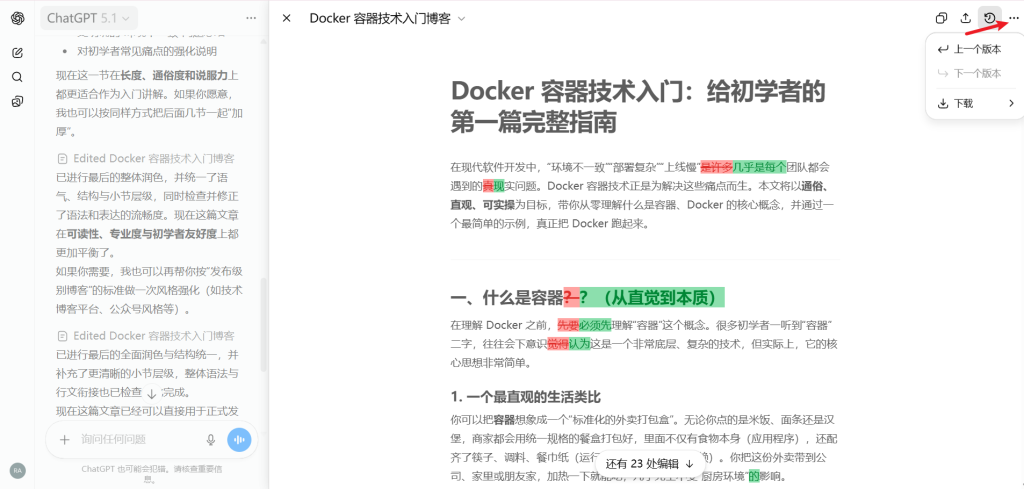Click heading 一、什么是容器

[507, 298]
